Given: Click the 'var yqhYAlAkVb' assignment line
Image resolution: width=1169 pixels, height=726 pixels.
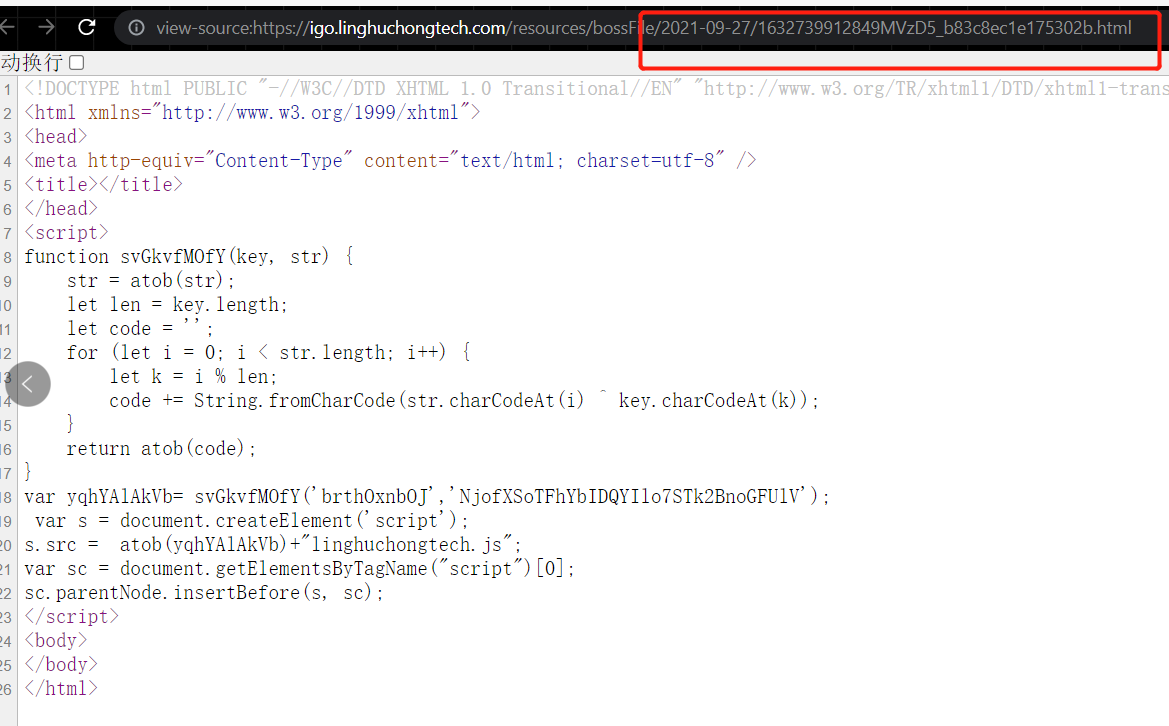Looking at the screenshot, I should pos(426,496).
